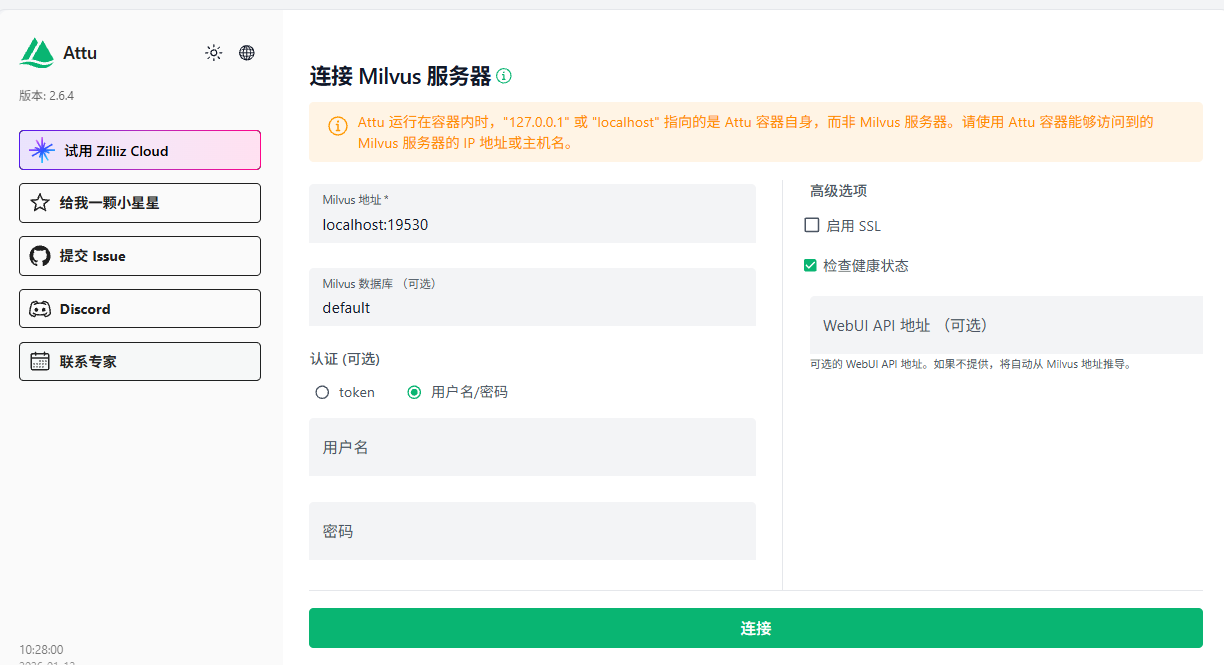Click info icon beside 连接 Milvus 服务器 title
This screenshot has width=1224, height=665.
click(504, 76)
